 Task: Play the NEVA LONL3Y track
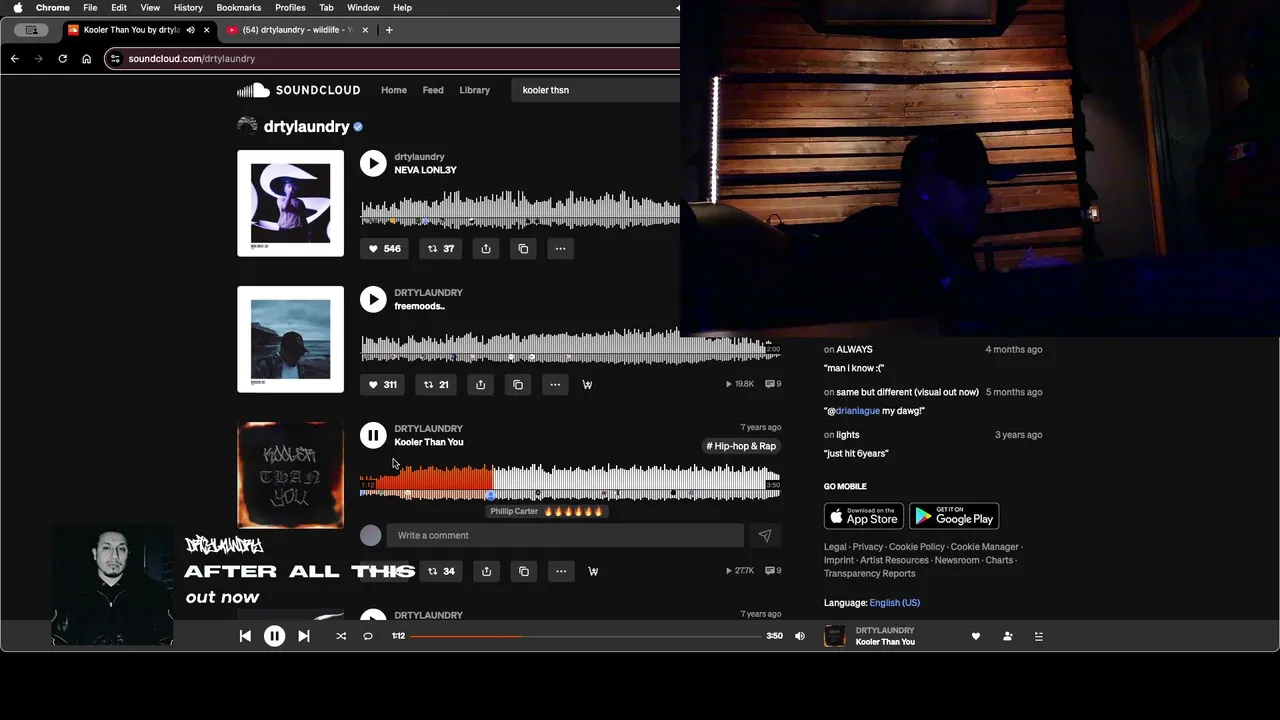click(x=373, y=163)
